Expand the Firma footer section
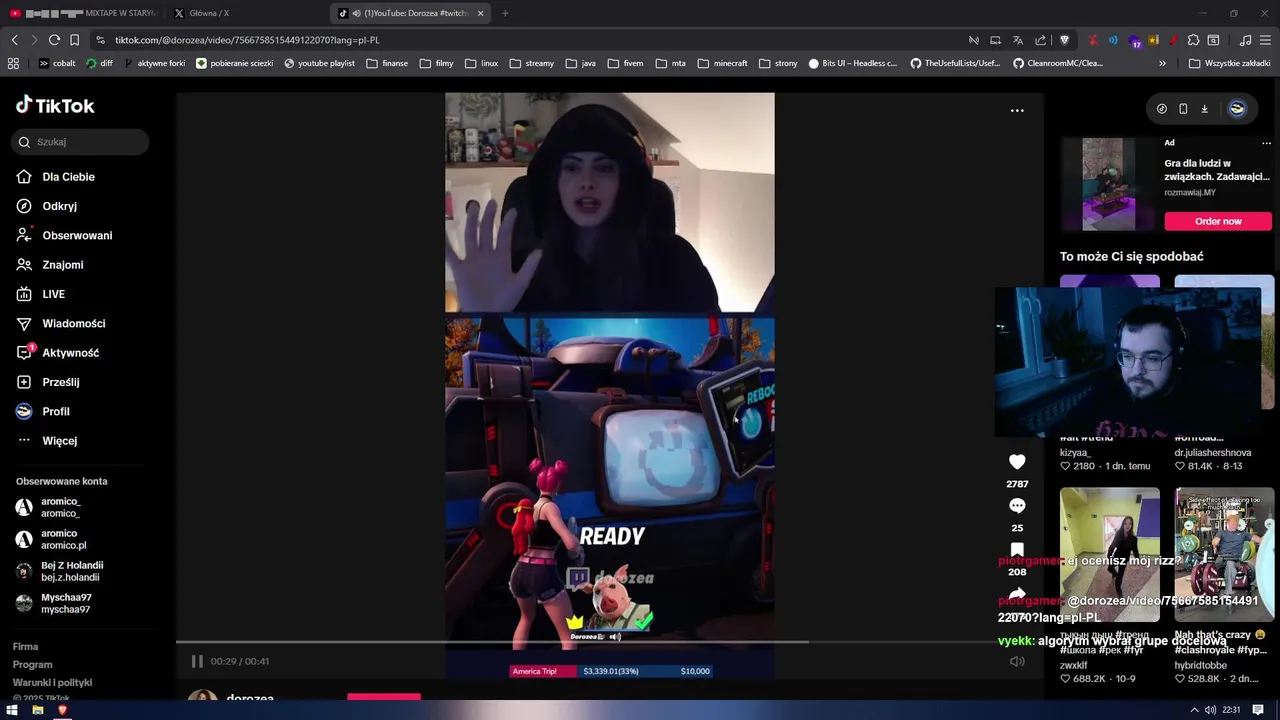 (x=25, y=647)
